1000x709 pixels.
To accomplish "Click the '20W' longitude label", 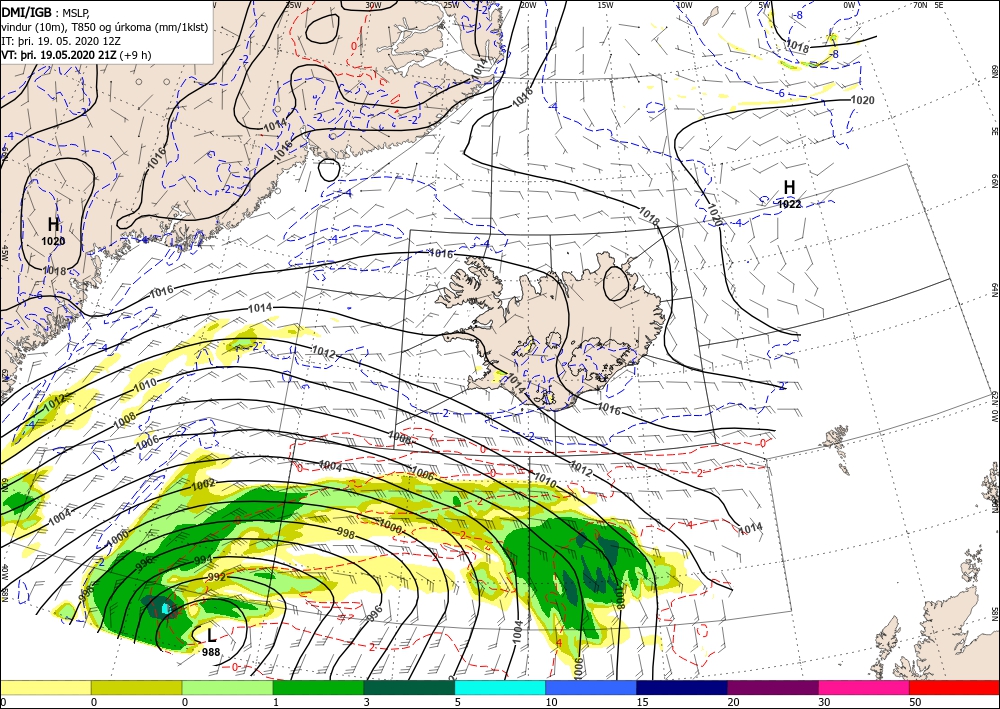I will coord(528,5).
